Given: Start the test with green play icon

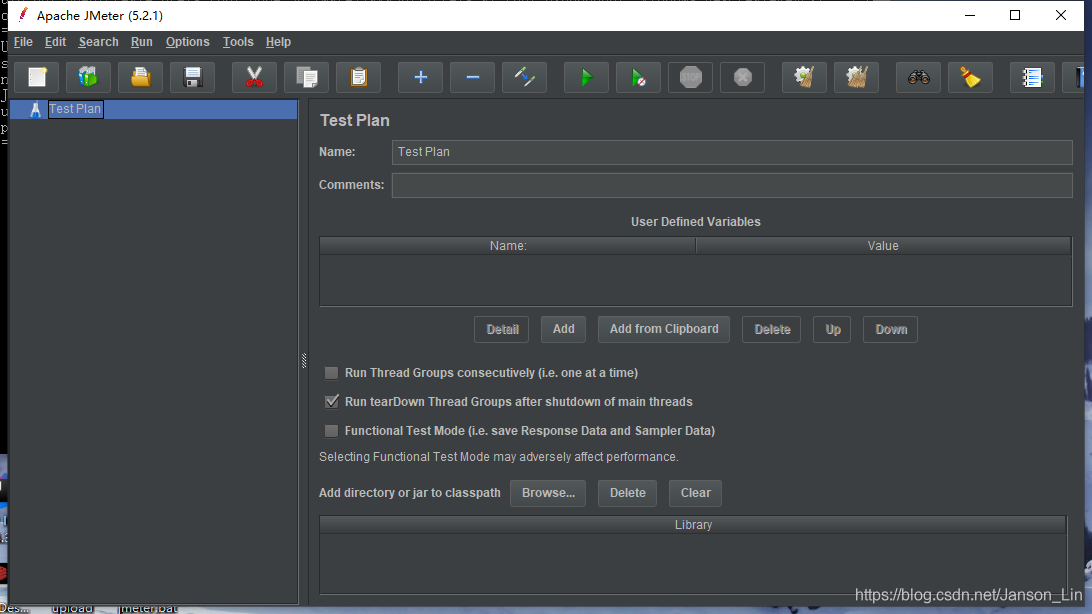Looking at the screenshot, I should (586, 77).
